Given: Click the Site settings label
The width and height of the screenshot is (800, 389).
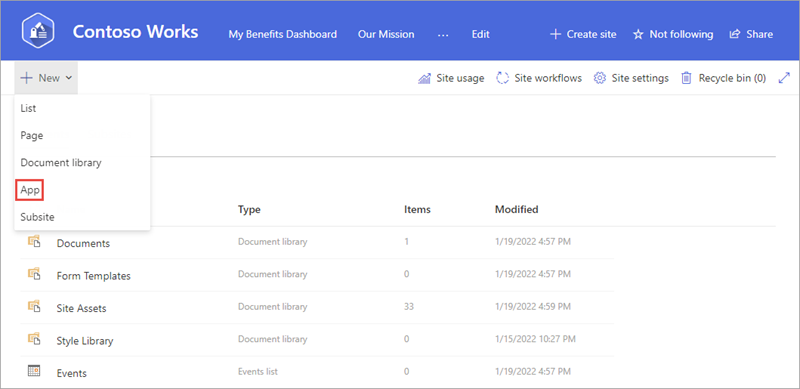Looking at the screenshot, I should tap(640, 78).
